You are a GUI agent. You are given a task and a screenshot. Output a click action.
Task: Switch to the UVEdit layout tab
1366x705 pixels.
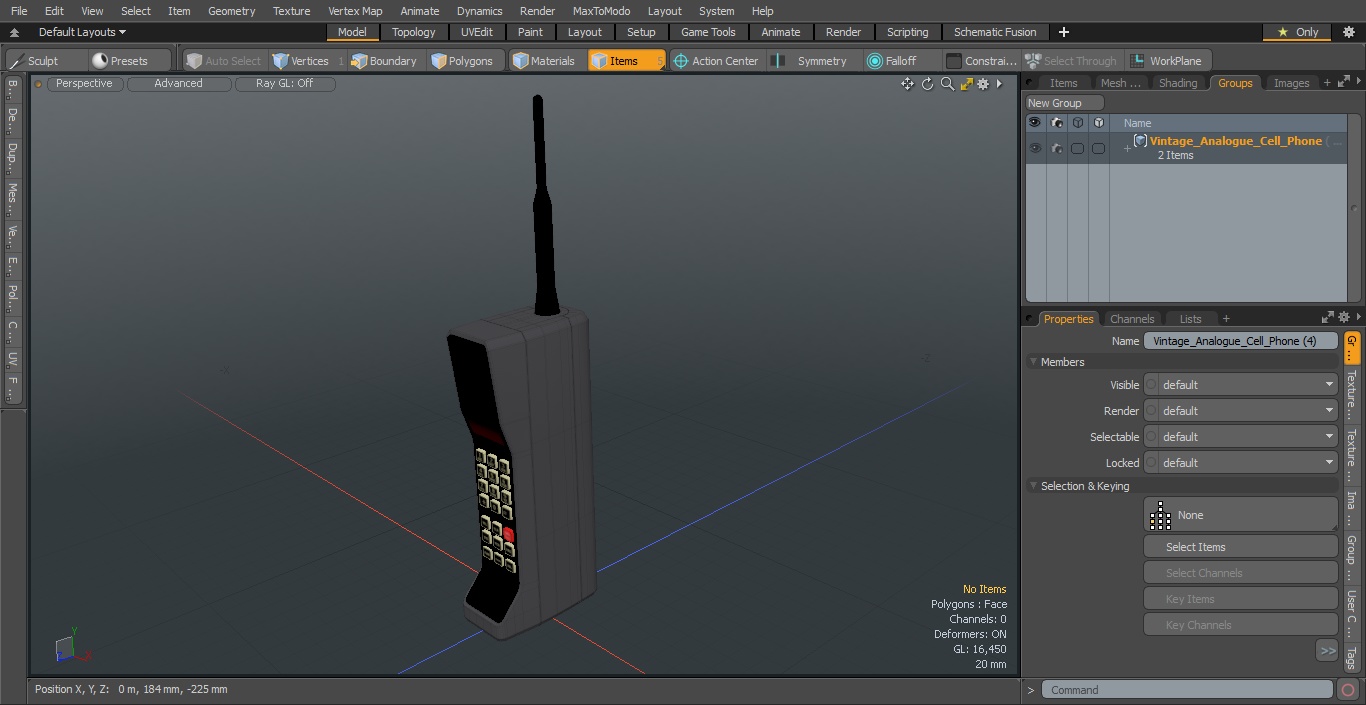point(477,32)
